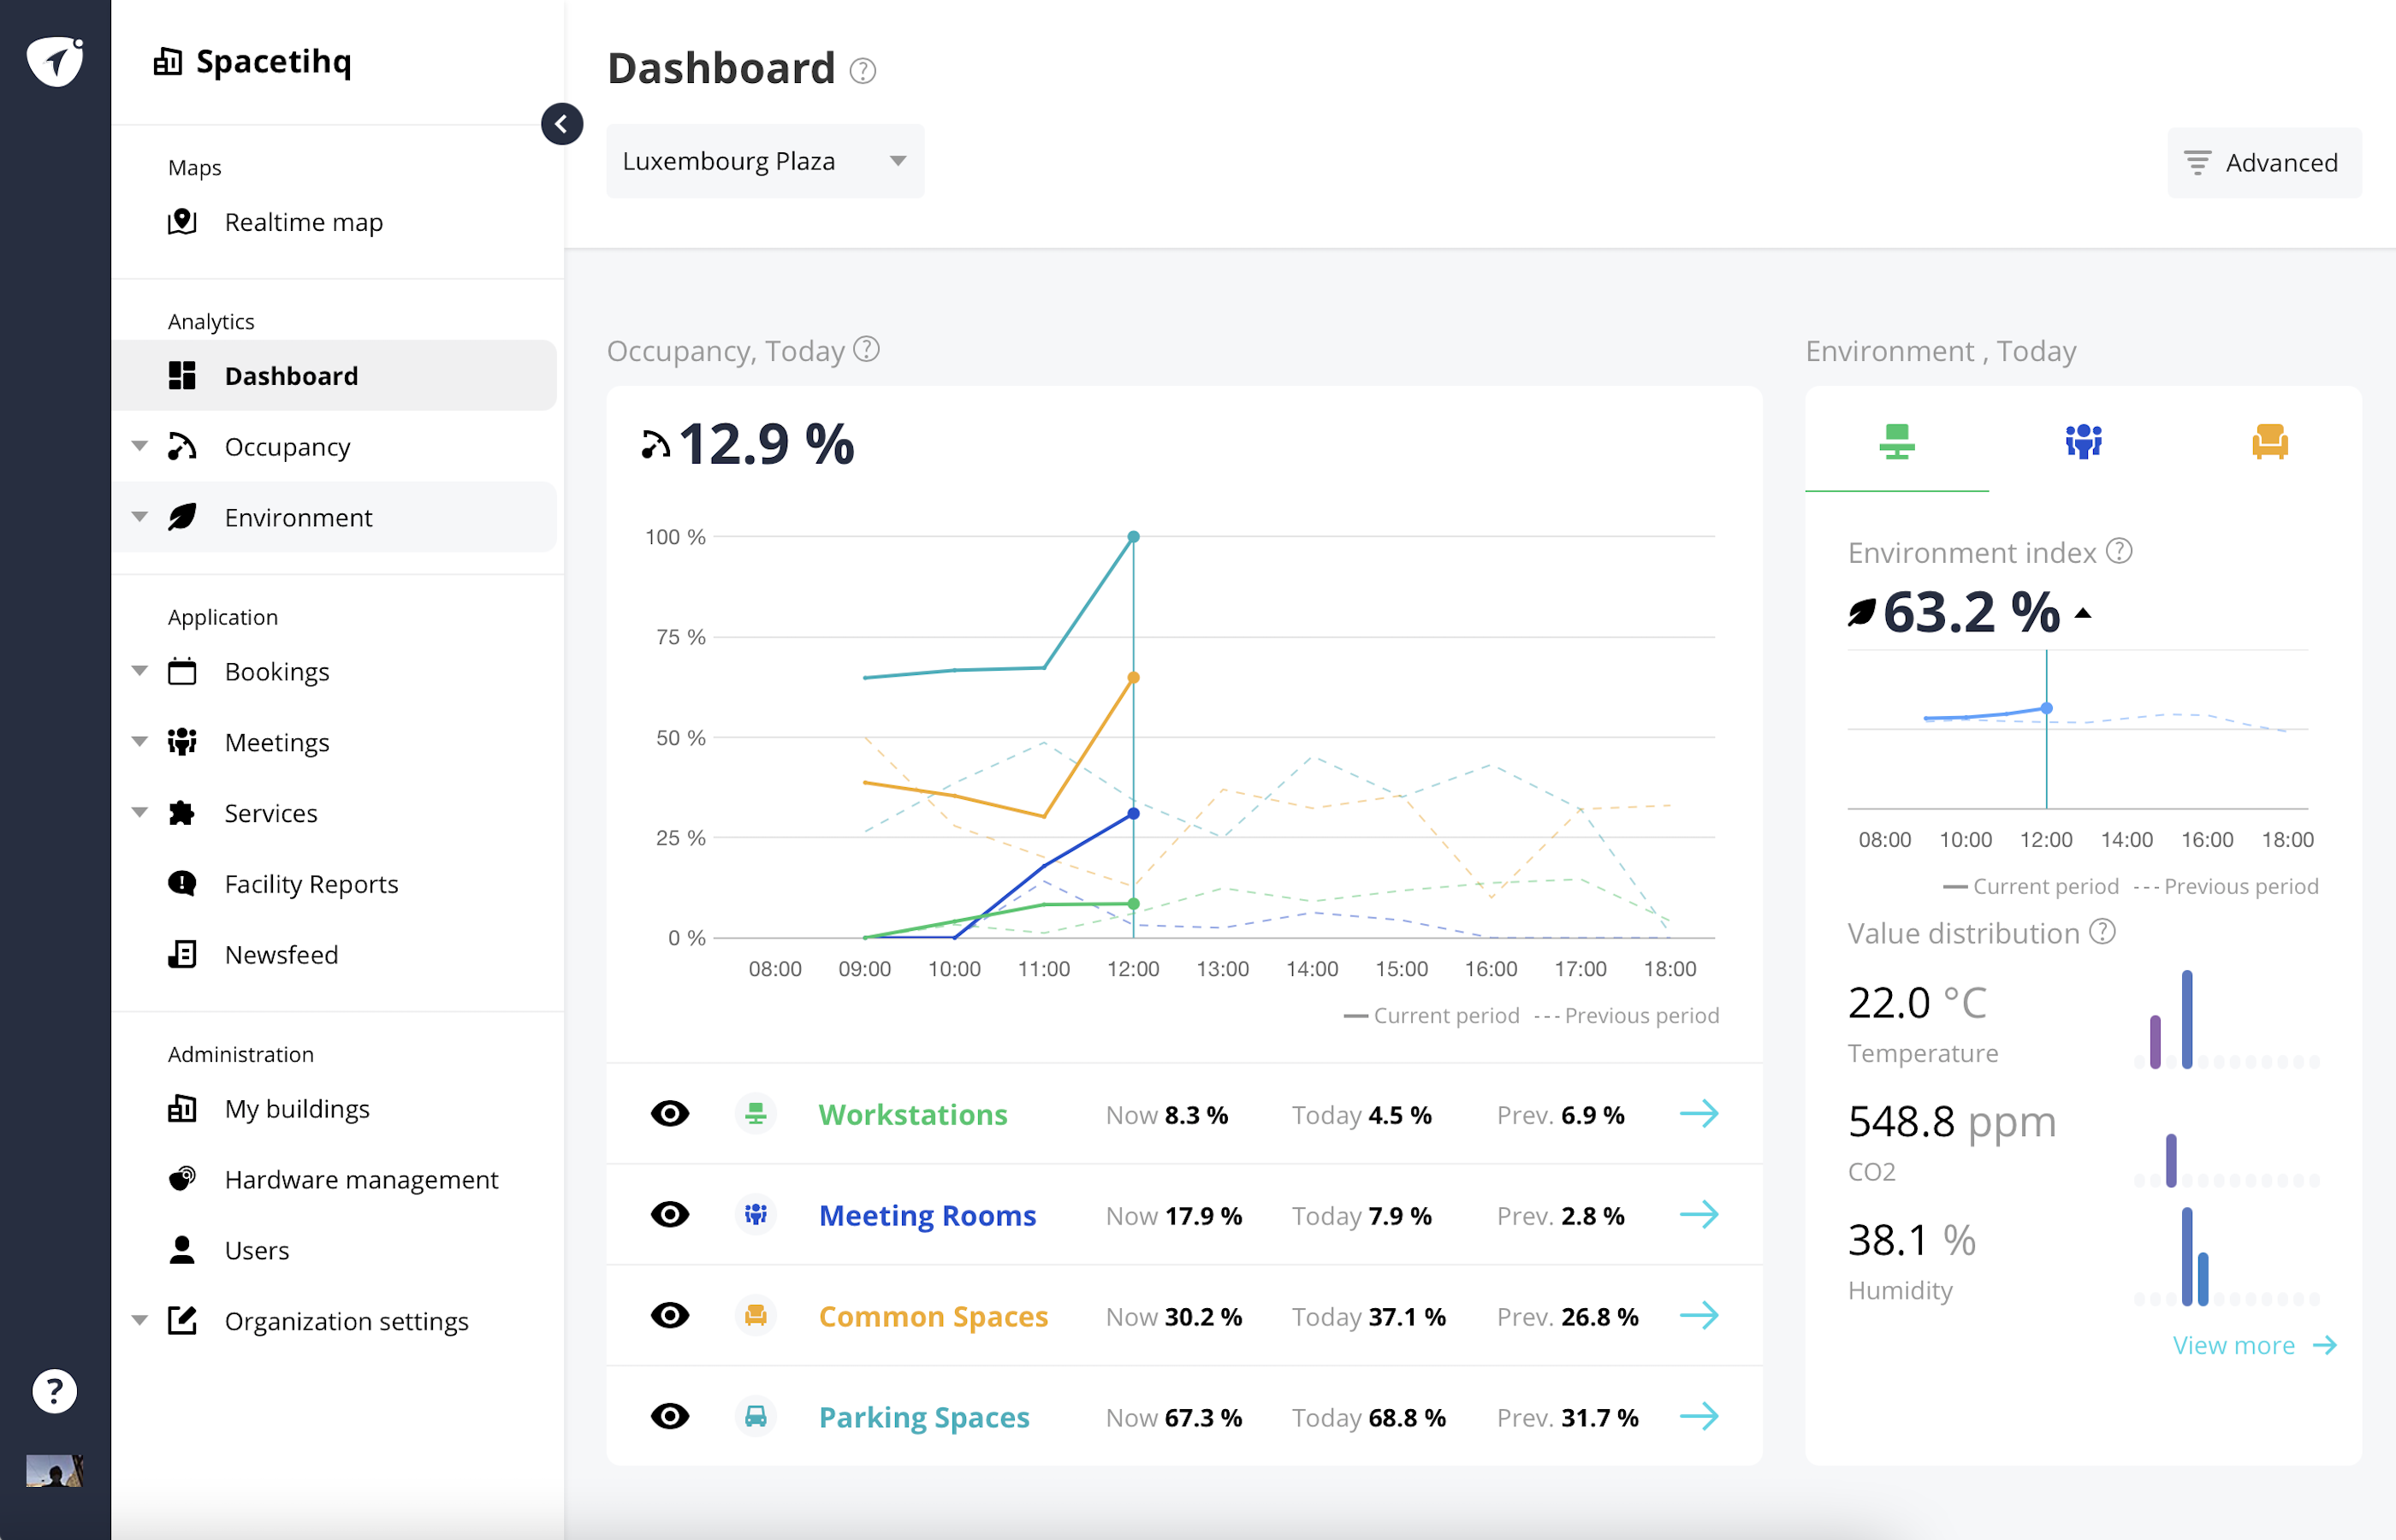Select the green workstations Environment tab
The width and height of the screenshot is (2396, 1540).
coord(1897,441)
